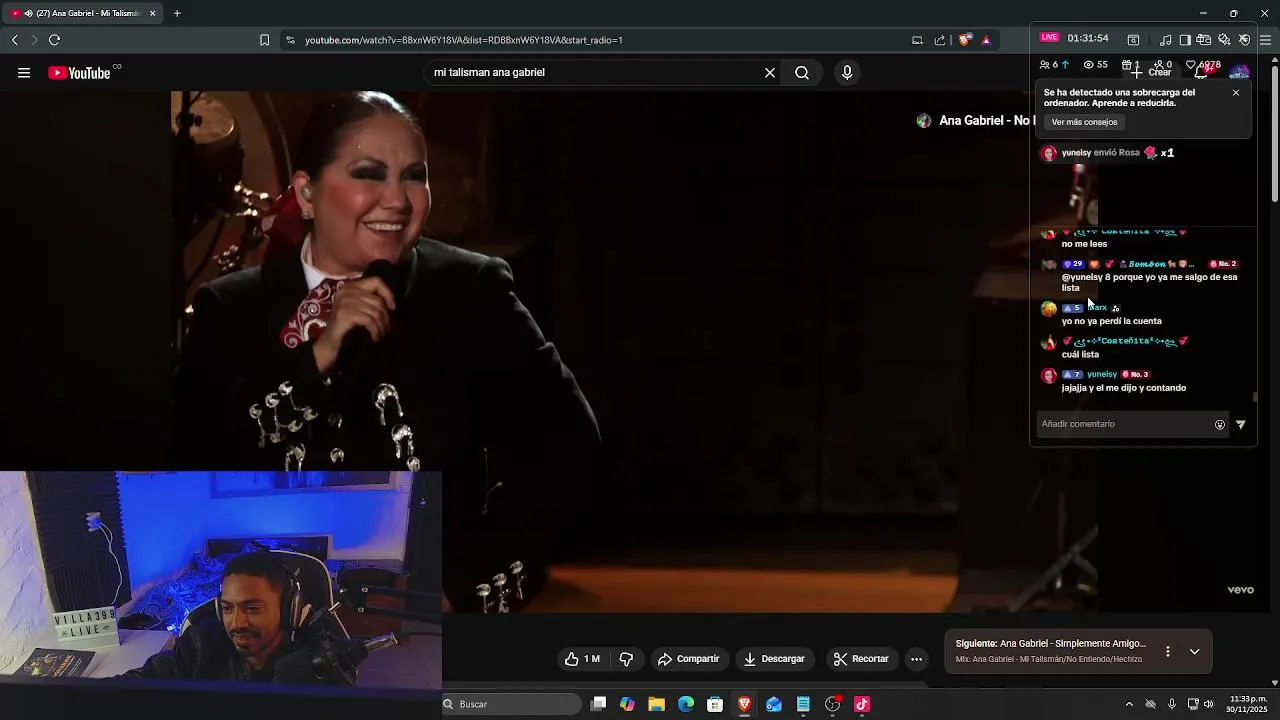Viewport: 1280px width, 720px height.
Task: Open the Windows taskbar Buscar search
Action: pos(511,704)
